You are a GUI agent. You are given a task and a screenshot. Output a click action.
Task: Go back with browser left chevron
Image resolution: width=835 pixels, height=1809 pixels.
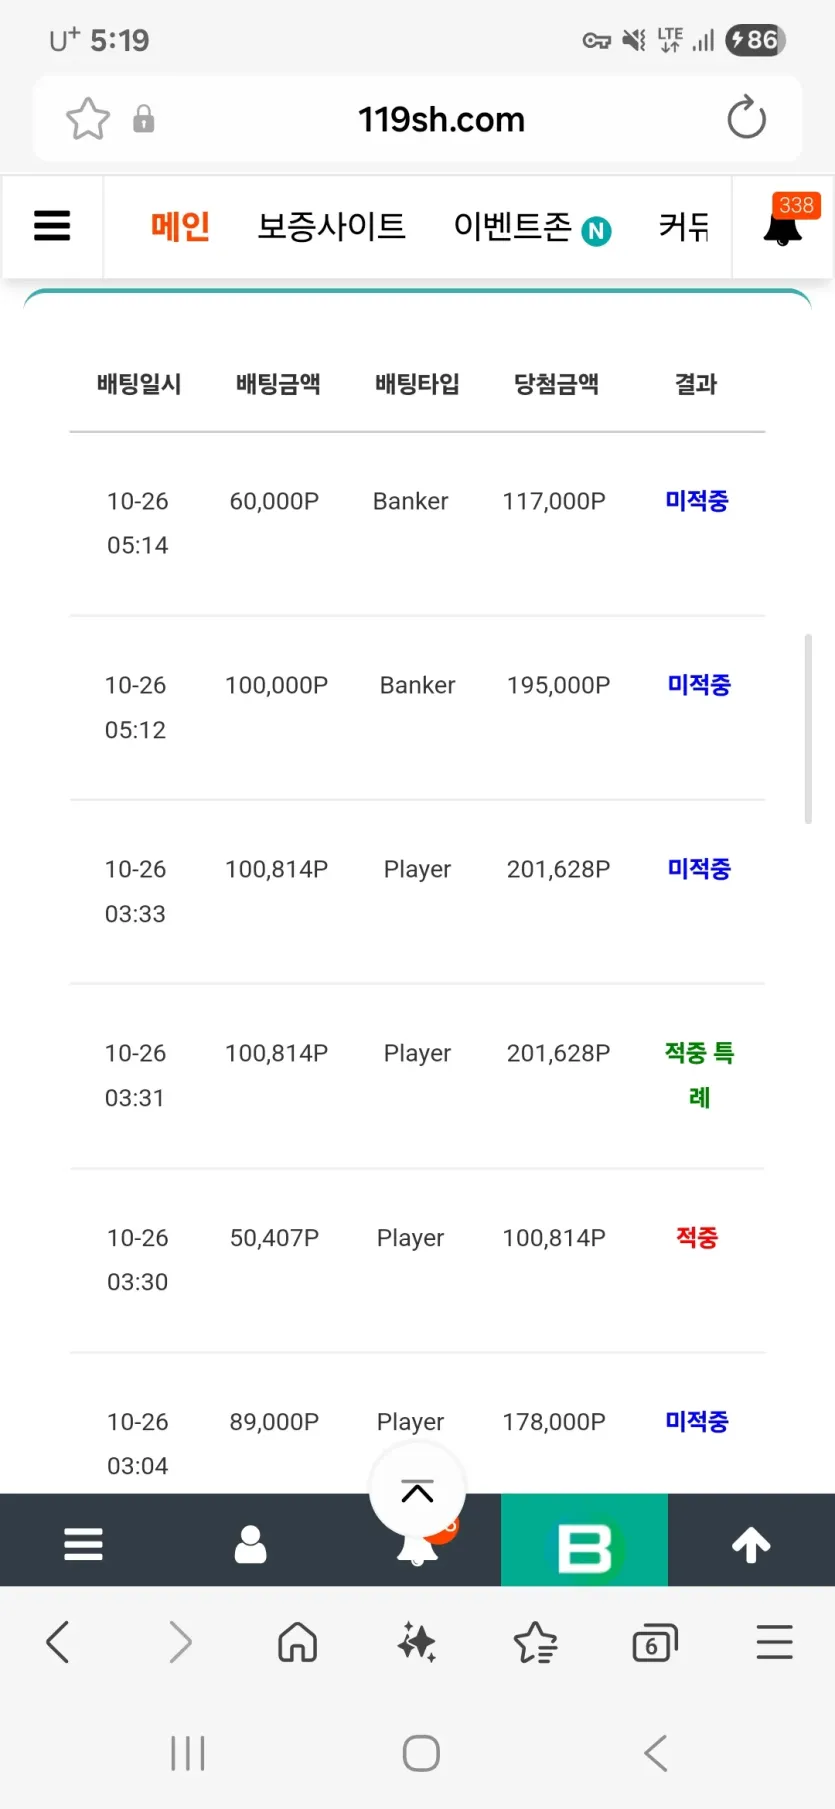pos(59,1642)
